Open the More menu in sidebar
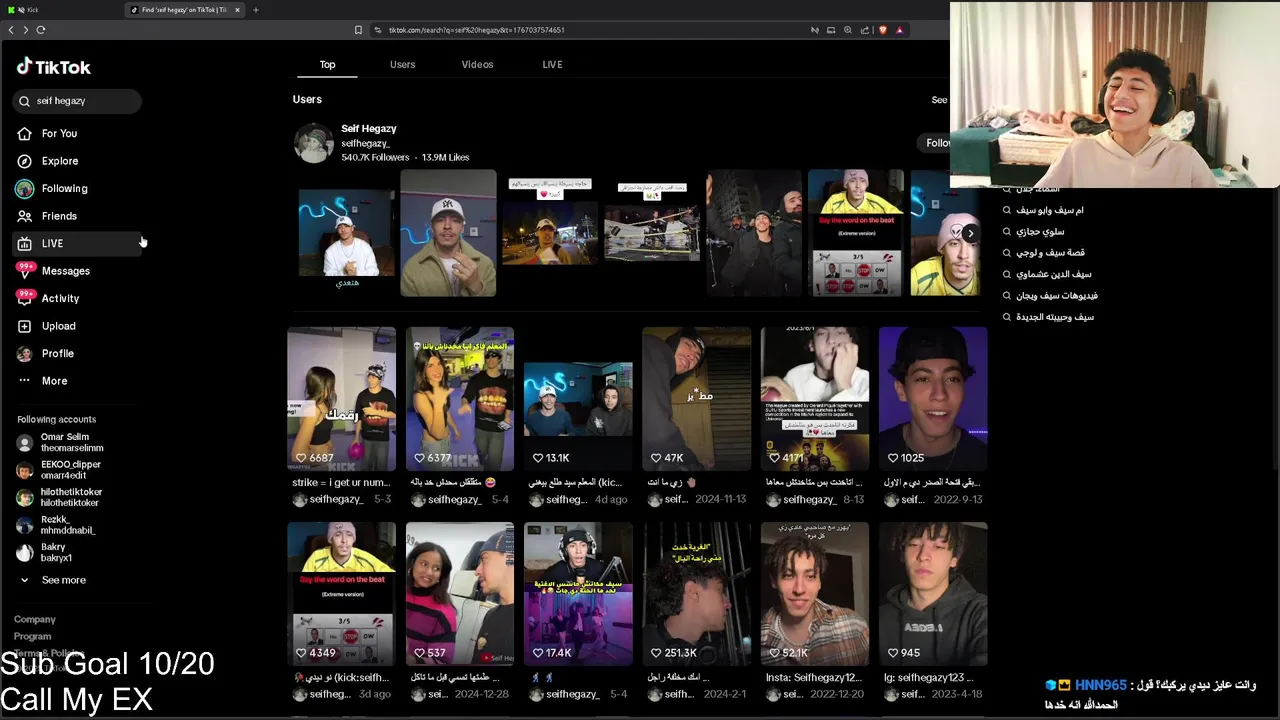The image size is (1280, 720). (54, 381)
